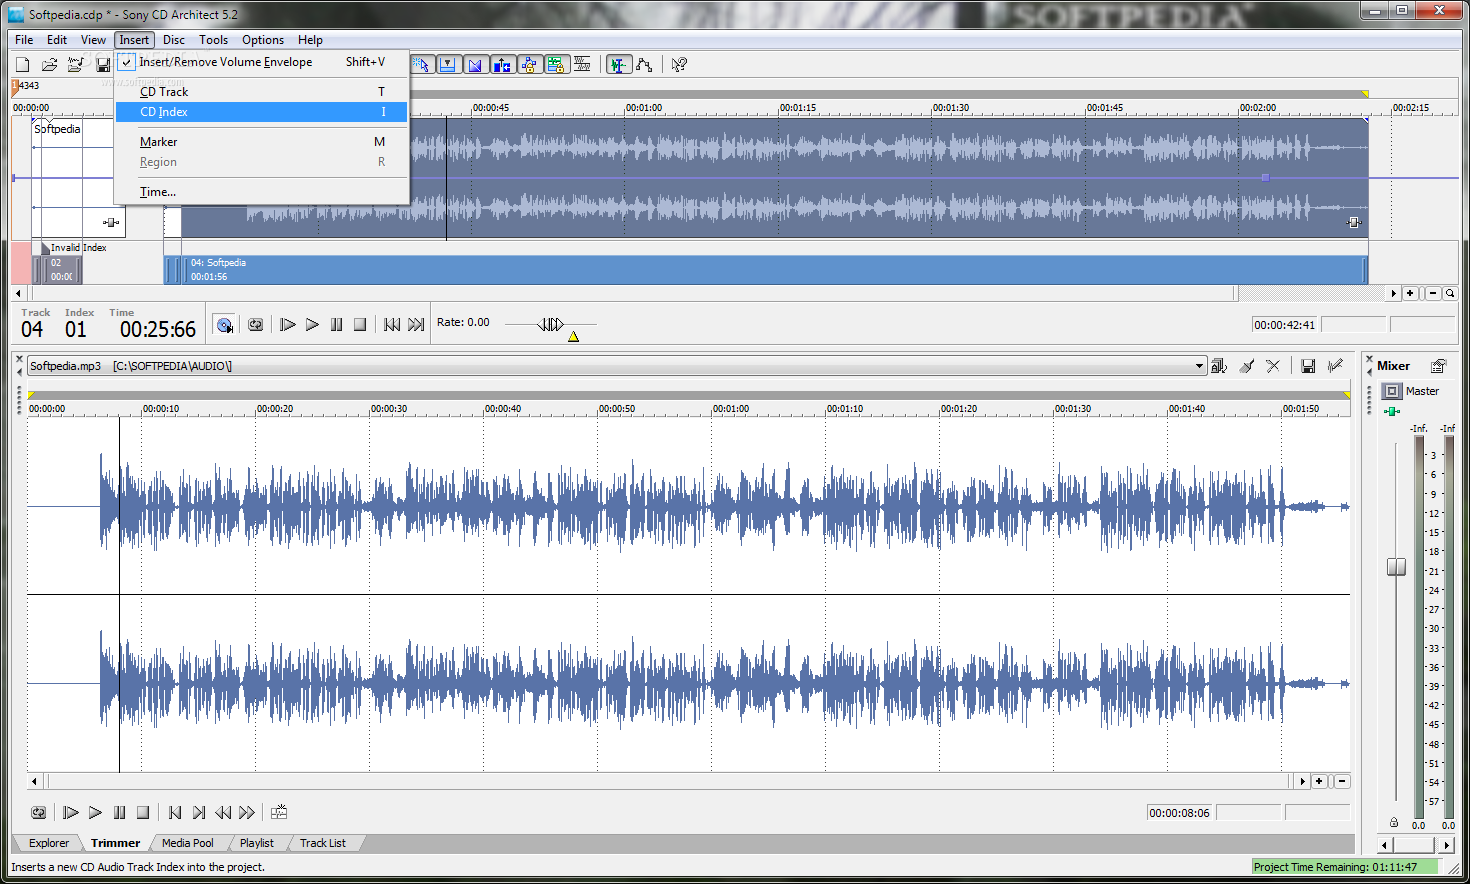Click the timeline zoom magnifier button
Screen dimensions: 1470x884
pos(1449,293)
